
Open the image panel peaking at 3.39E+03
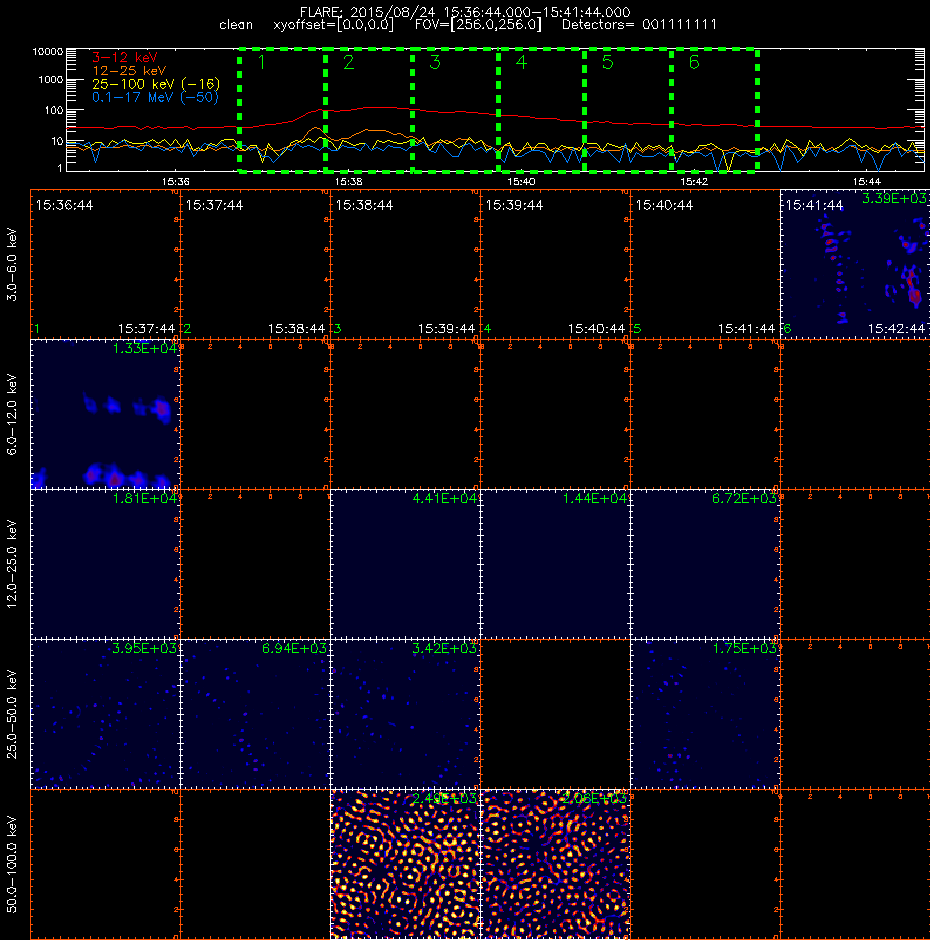pos(855,264)
